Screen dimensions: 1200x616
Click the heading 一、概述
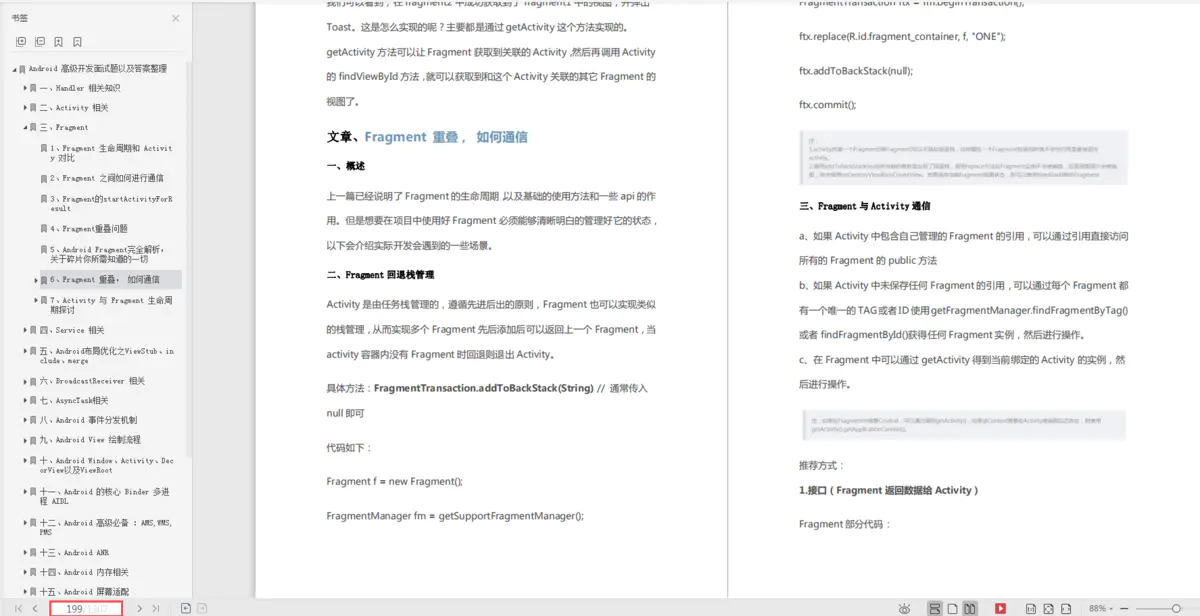tap(346, 166)
